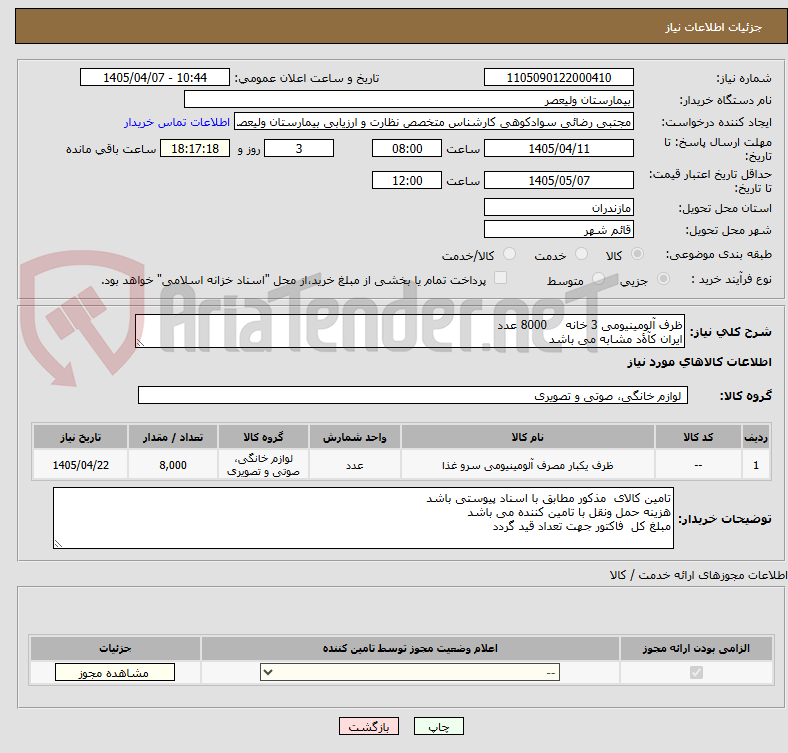Click the الزامی بودن ارائه مجوز header

point(696,648)
